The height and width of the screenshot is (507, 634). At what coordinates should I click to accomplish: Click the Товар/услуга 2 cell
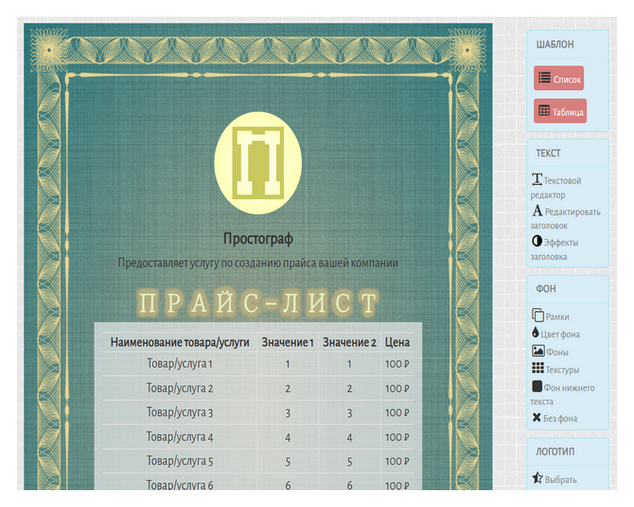(x=180, y=388)
